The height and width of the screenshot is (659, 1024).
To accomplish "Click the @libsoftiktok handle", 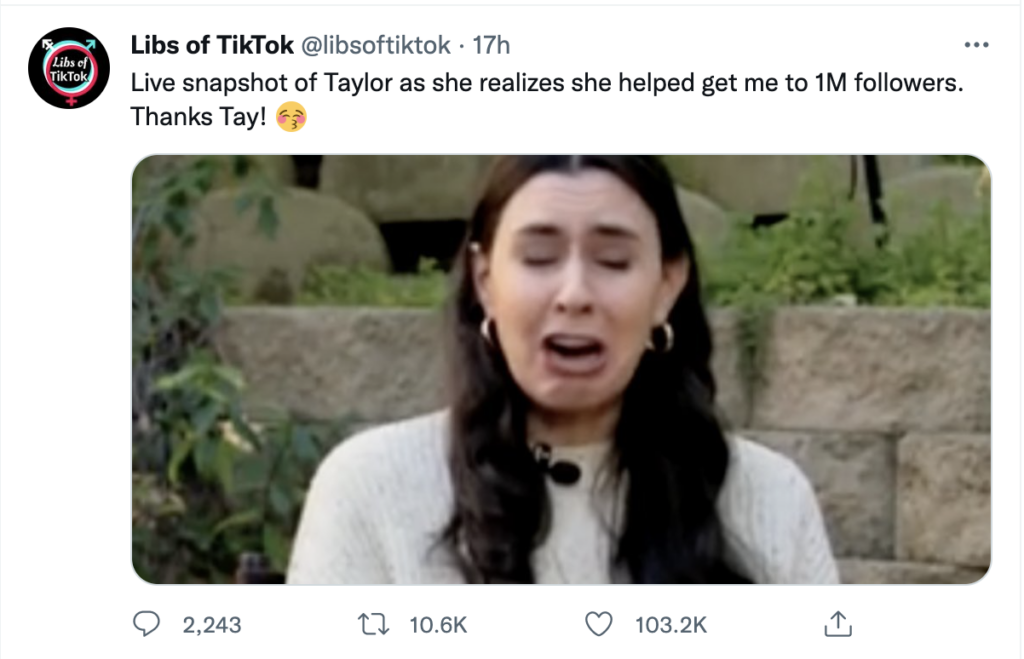I will pyautogui.click(x=375, y=45).
